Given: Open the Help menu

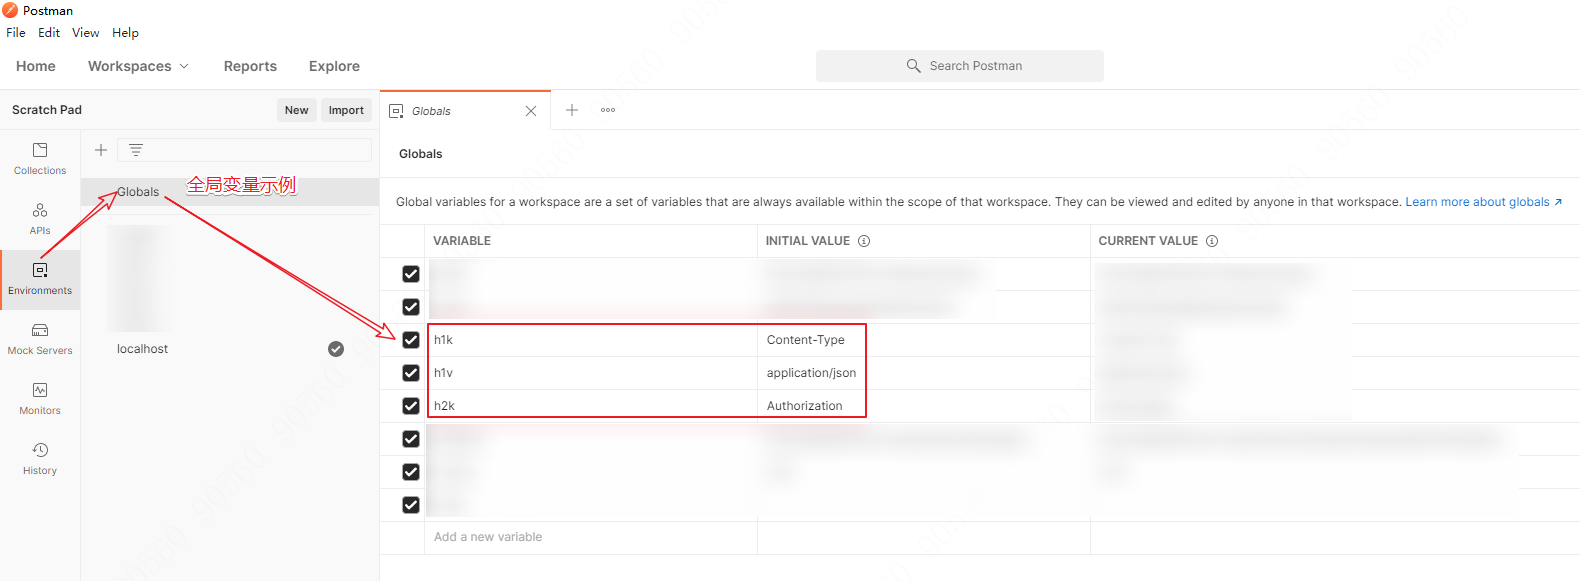Looking at the screenshot, I should (x=125, y=33).
